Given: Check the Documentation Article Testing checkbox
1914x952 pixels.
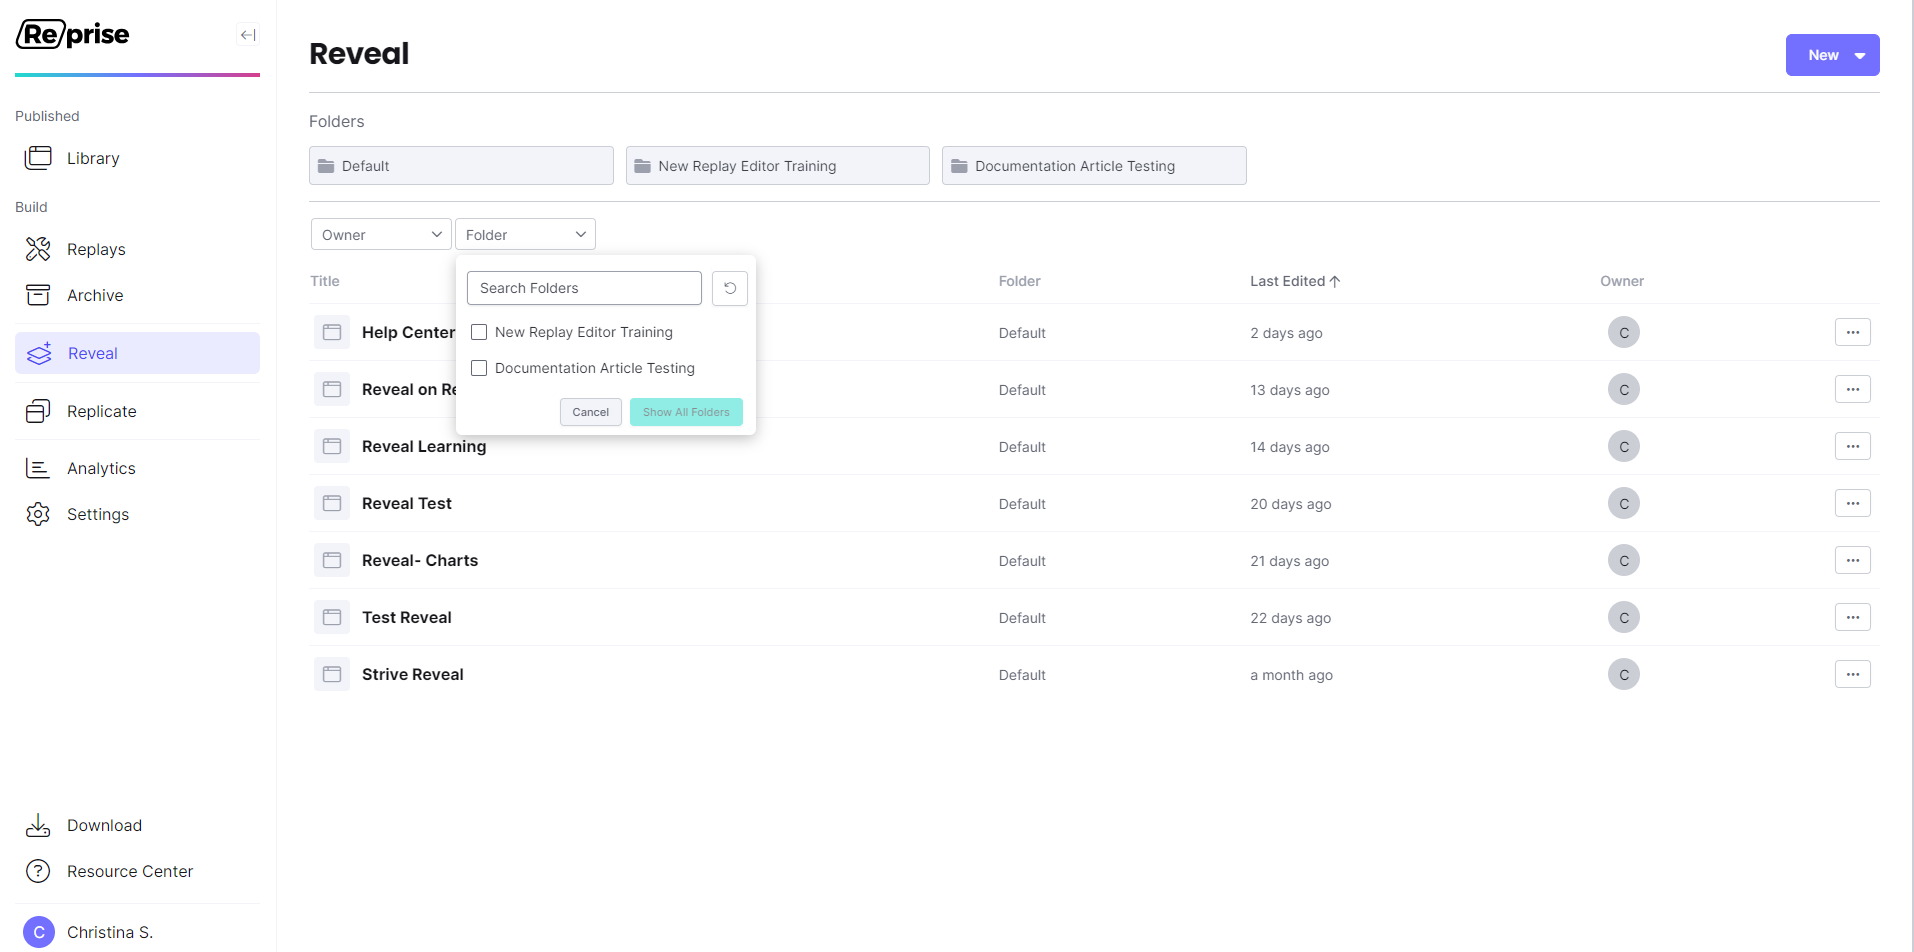Looking at the screenshot, I should pyautogui.click(x=479, y=368).
